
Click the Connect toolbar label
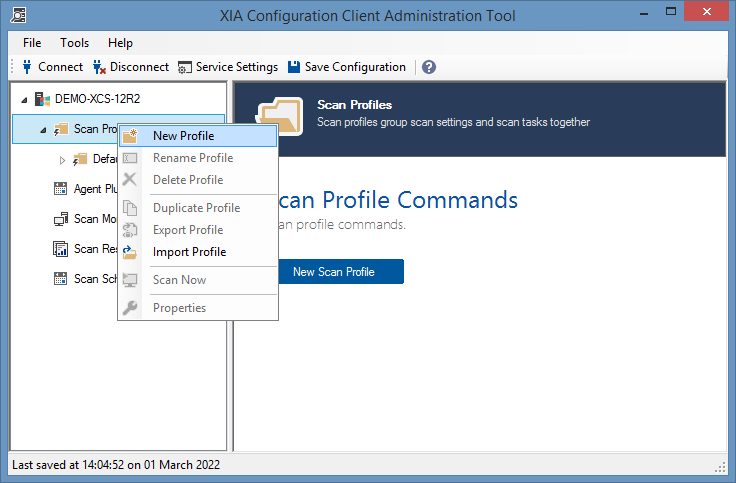pyautogui.click(x=61, y=67)
